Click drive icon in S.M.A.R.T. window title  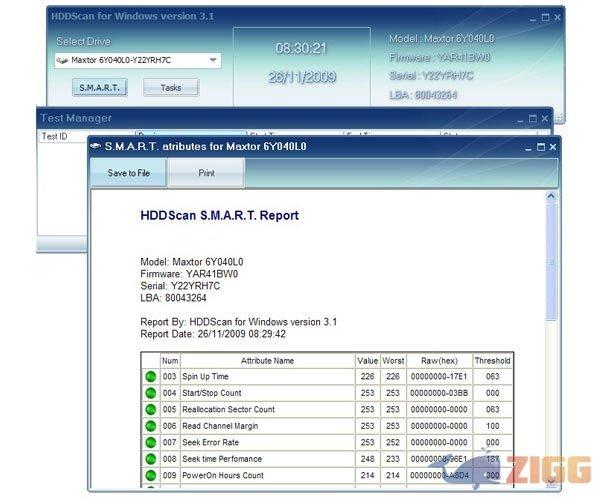click(95, 146)
